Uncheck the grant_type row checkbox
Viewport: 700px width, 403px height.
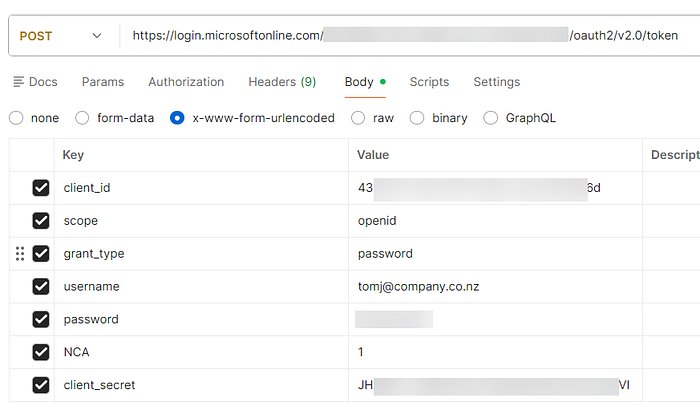coord(41,253)
